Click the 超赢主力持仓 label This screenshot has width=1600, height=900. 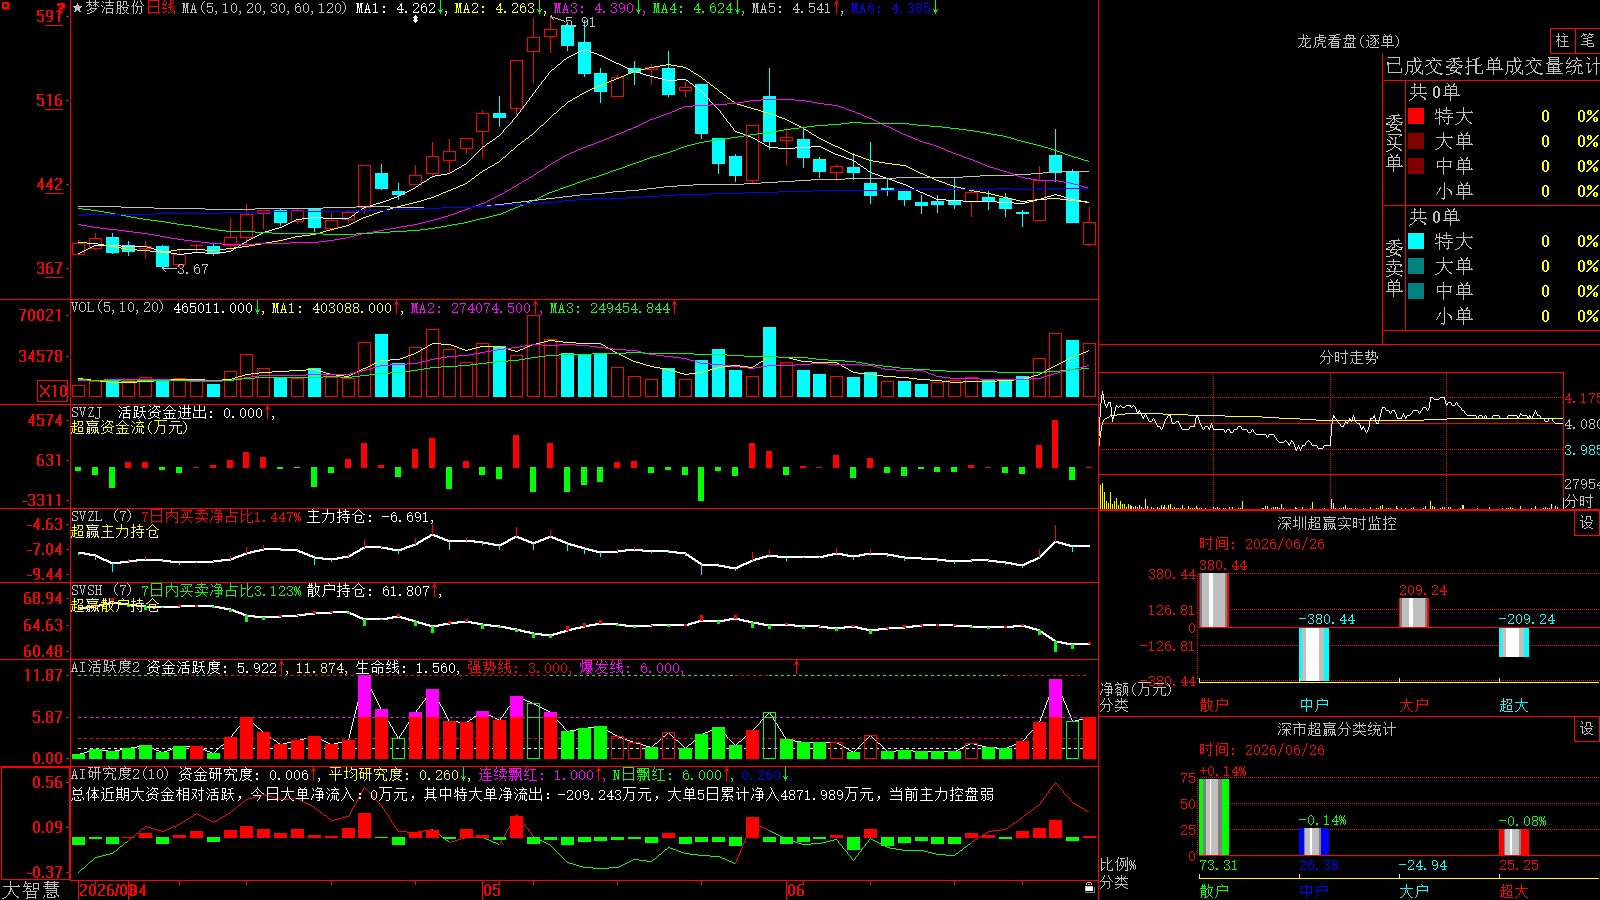(x=115, y=531)
